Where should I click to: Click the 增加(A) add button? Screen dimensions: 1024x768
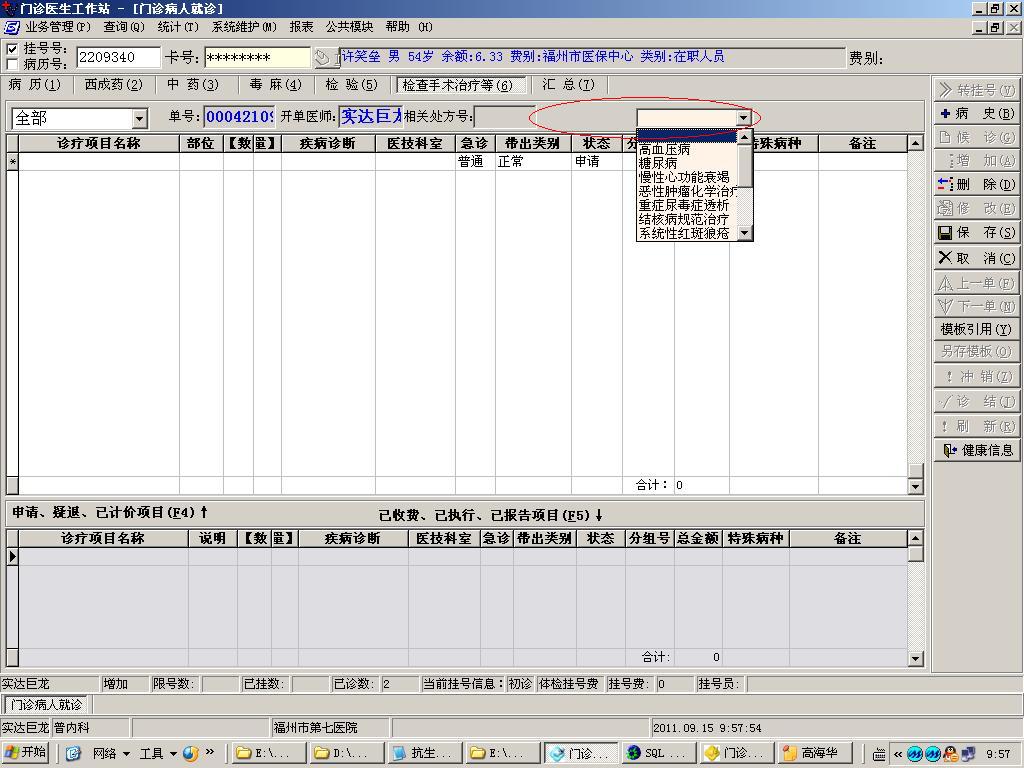click(x=976, y=161)
